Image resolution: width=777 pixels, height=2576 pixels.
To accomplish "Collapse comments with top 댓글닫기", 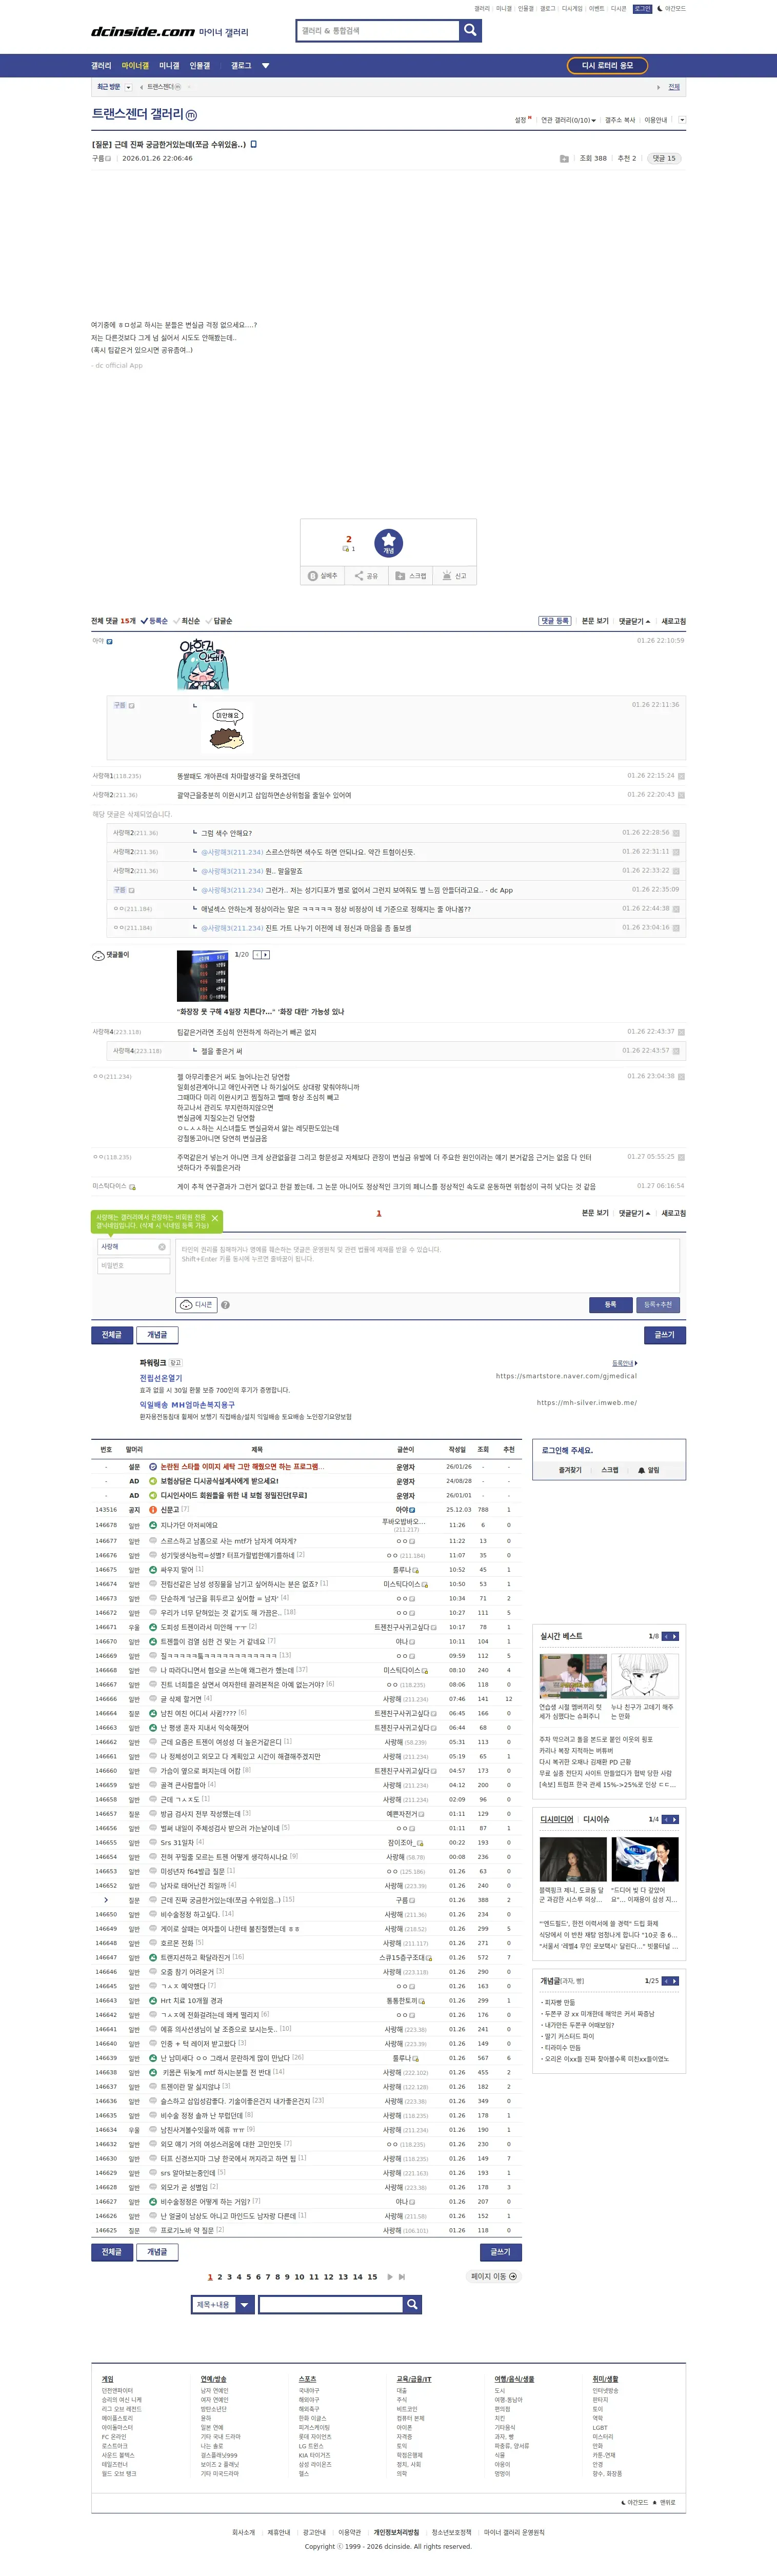I will tap(634, 621).
